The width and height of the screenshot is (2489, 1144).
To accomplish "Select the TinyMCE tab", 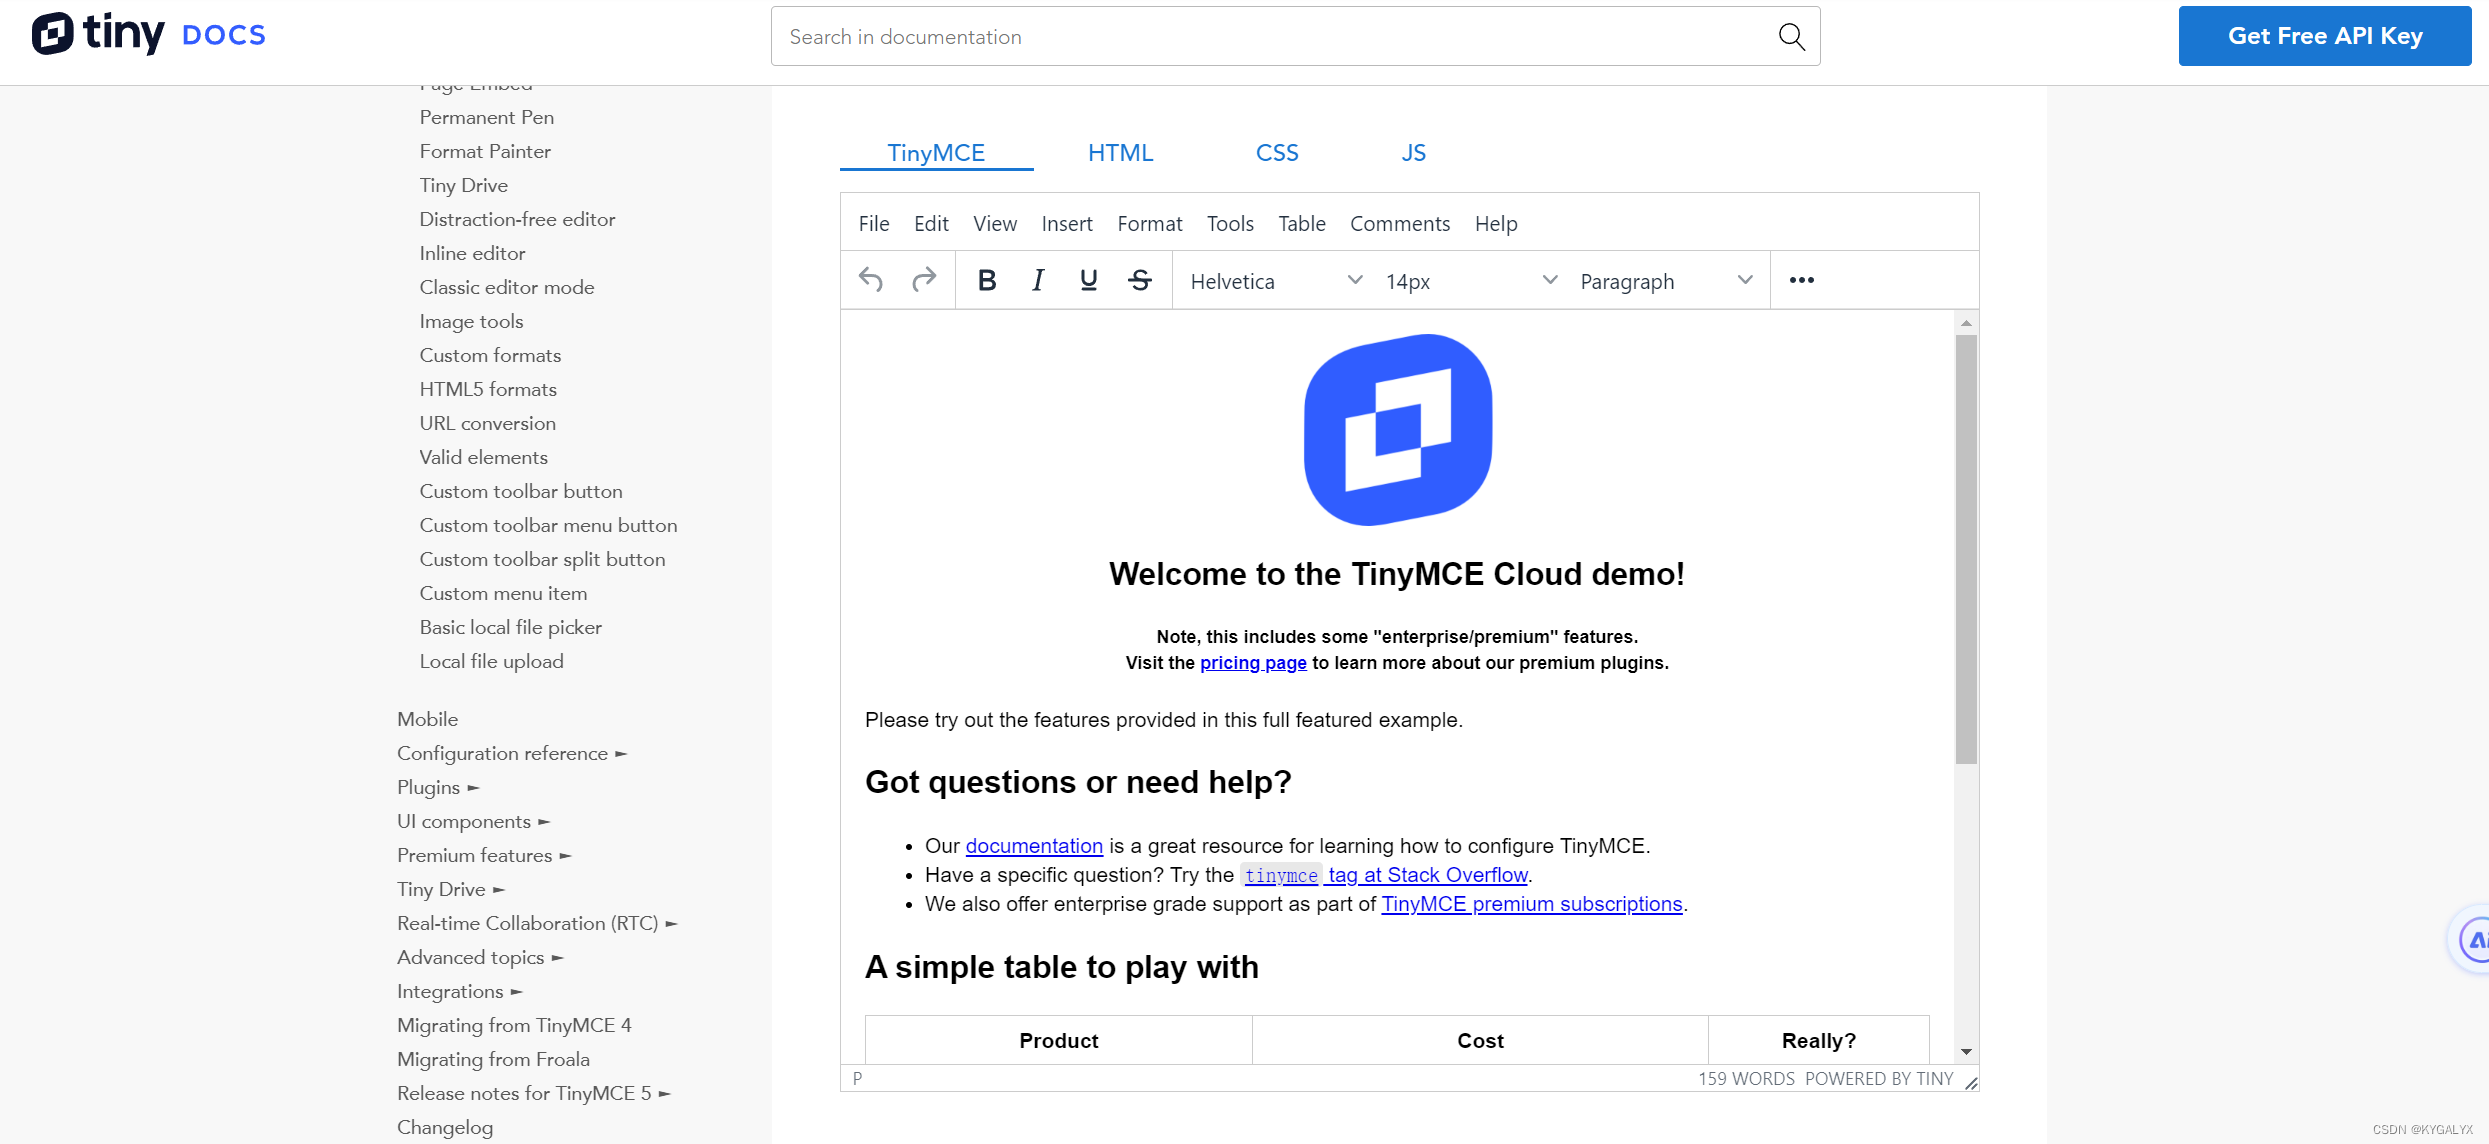I will coord(936,153).
